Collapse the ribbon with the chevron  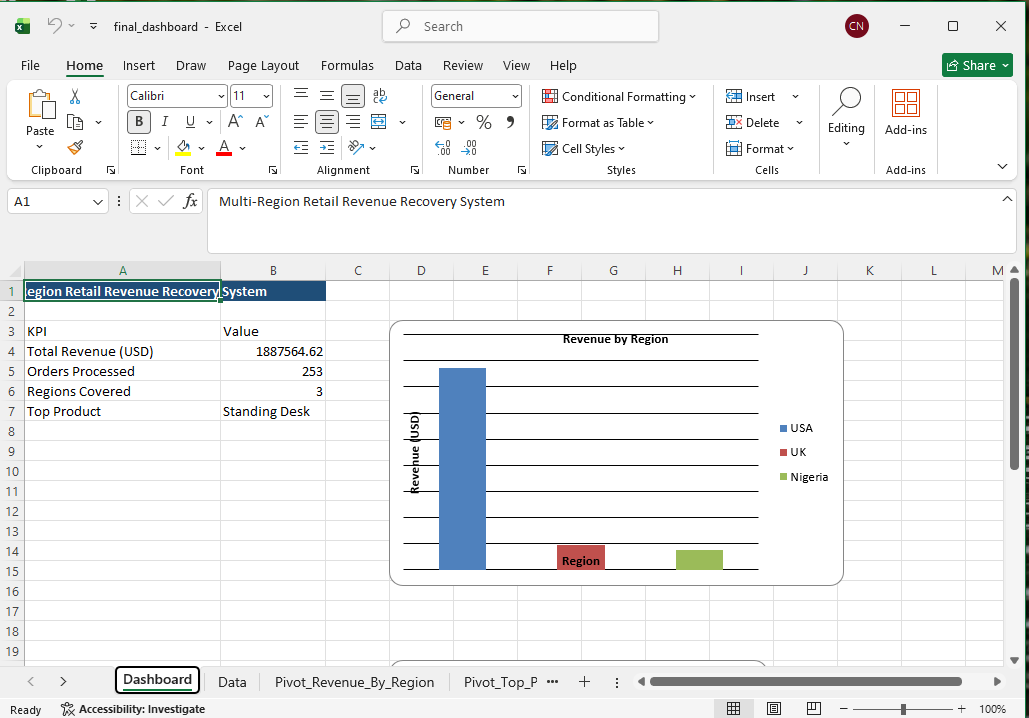tap(1002, 166)
